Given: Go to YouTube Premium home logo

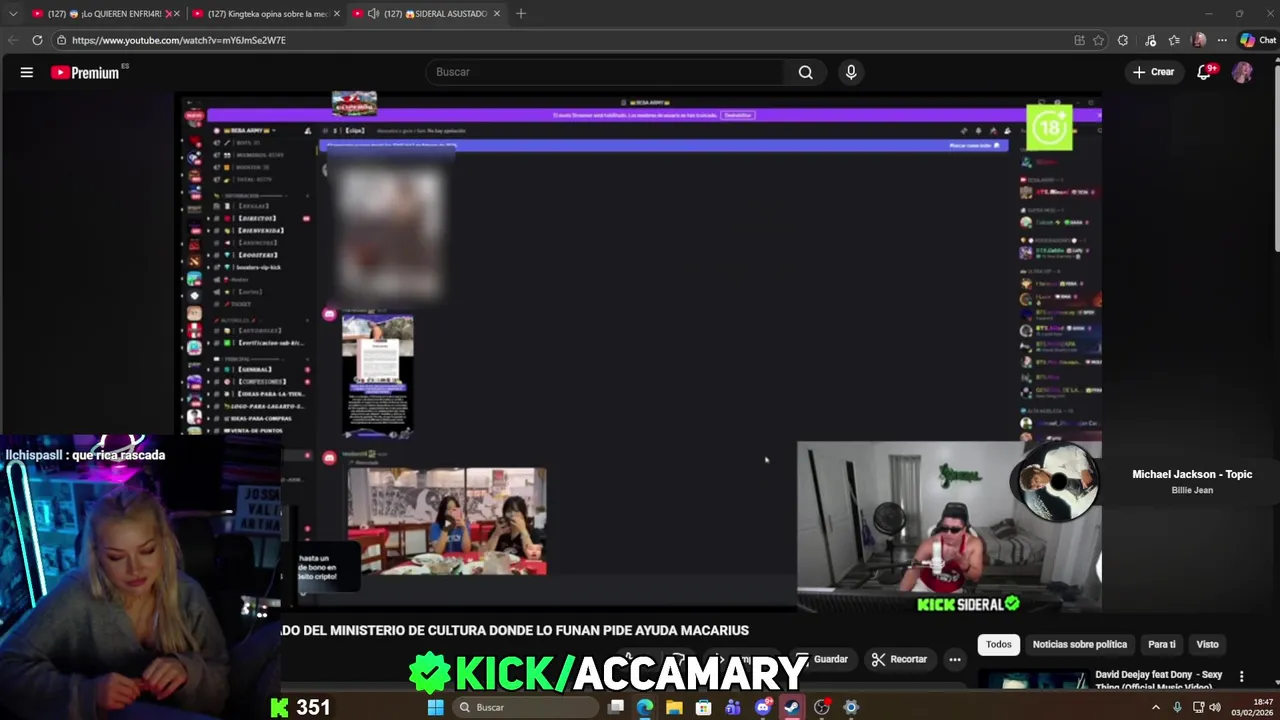Looking at the screenshot, I should (86, 72).
